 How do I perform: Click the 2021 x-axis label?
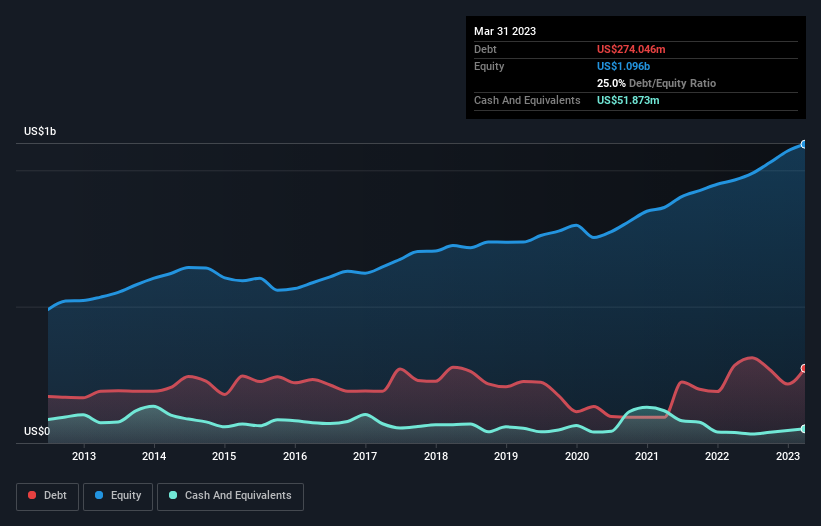(647, 456)
